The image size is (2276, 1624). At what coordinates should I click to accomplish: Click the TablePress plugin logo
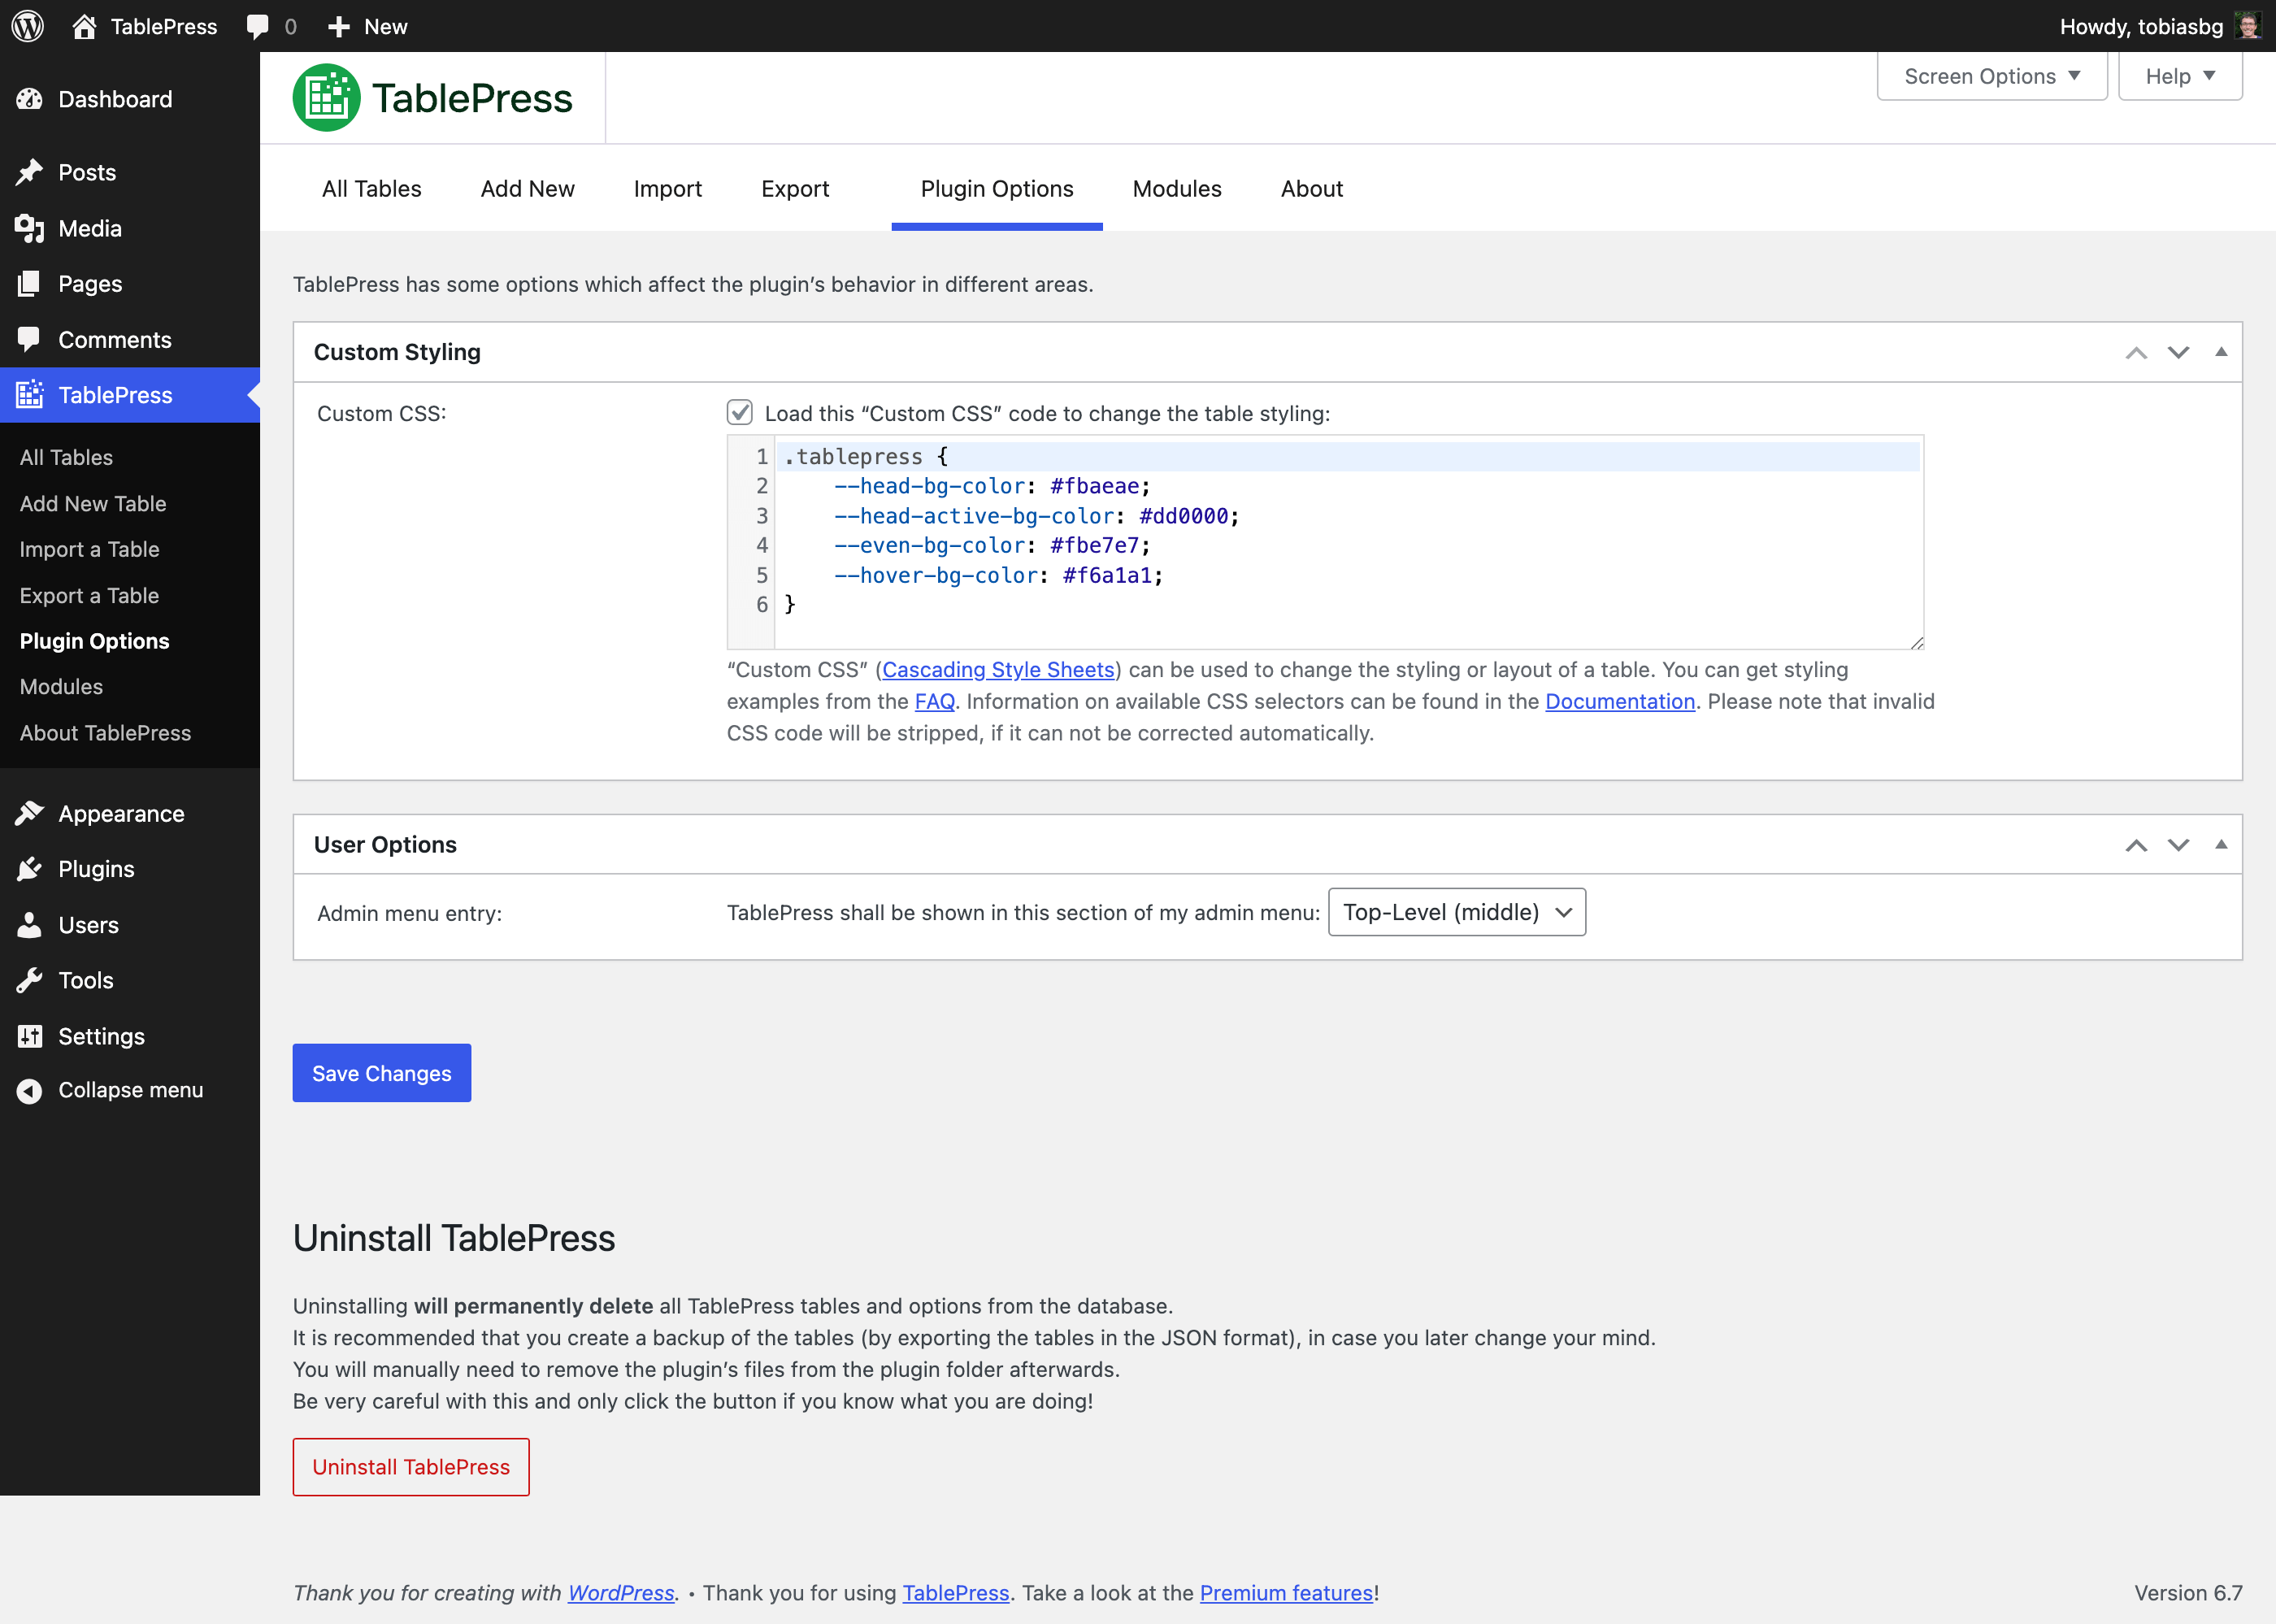[x=327, y=96]
